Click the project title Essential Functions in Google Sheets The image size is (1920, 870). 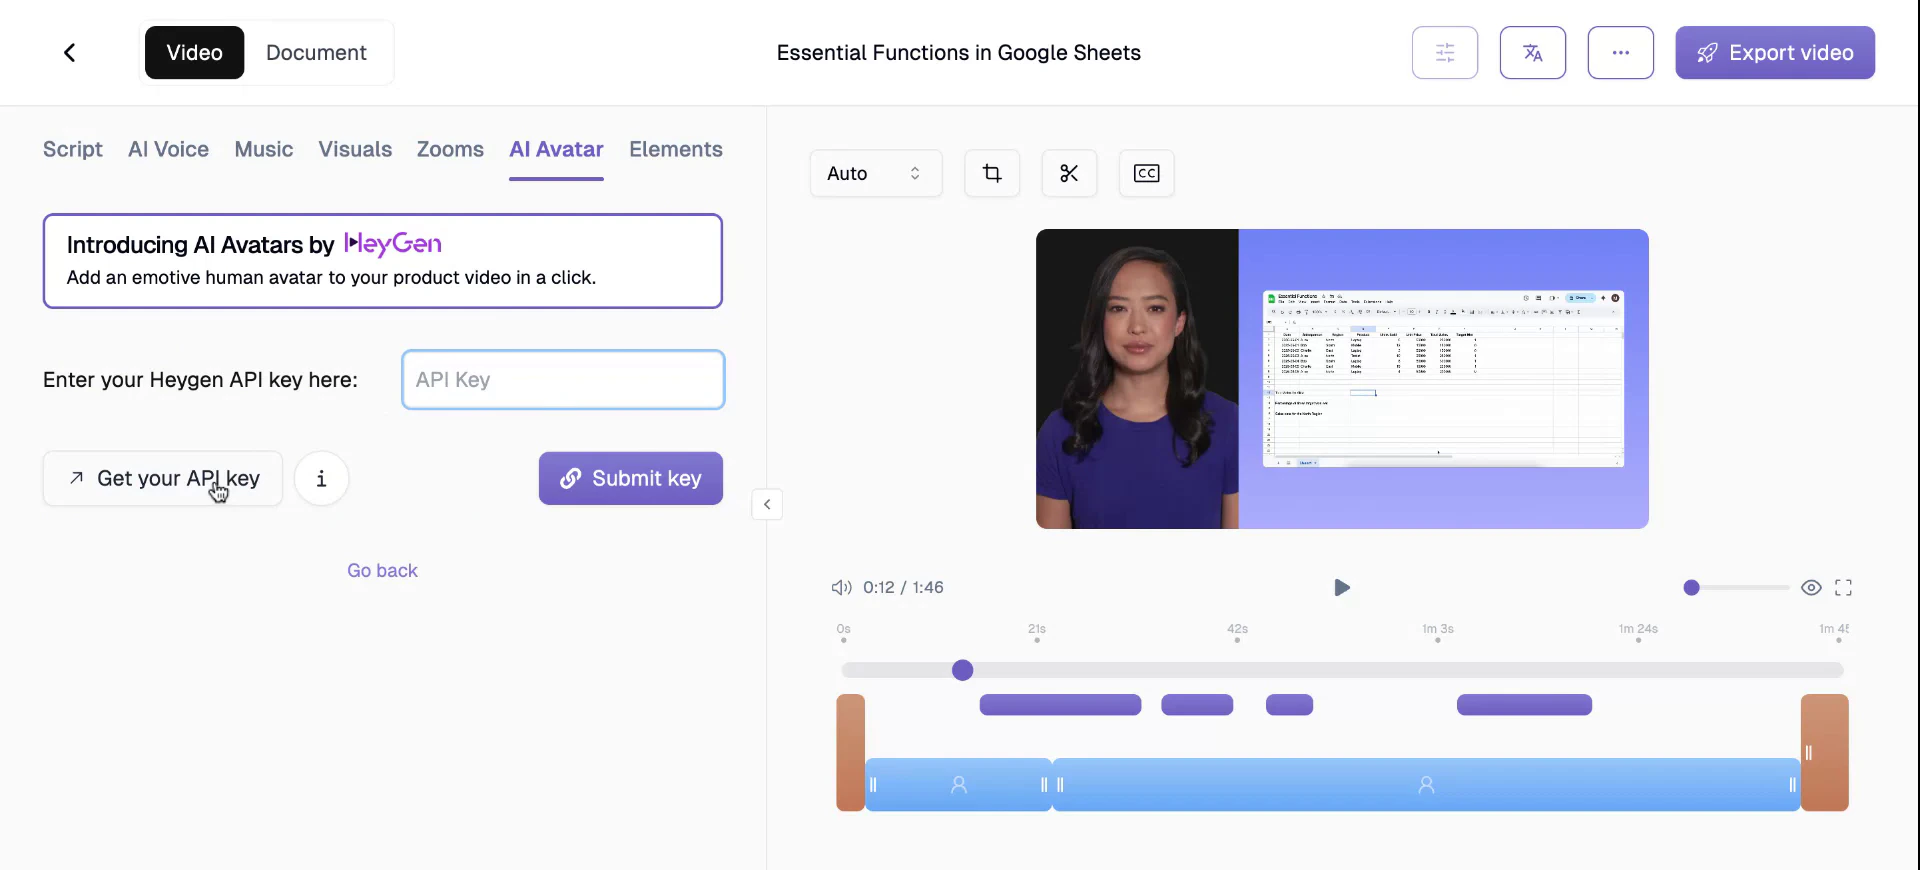(959, 53)
